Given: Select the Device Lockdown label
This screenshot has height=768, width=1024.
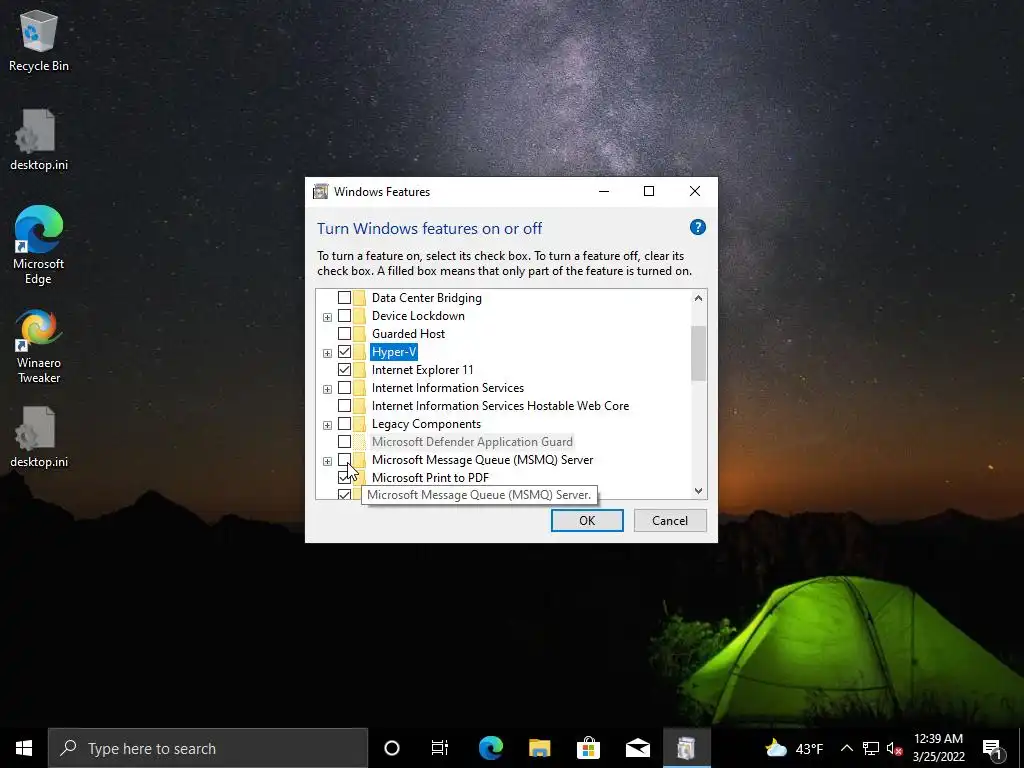Looking at the screenshot, I should (418, 316).
